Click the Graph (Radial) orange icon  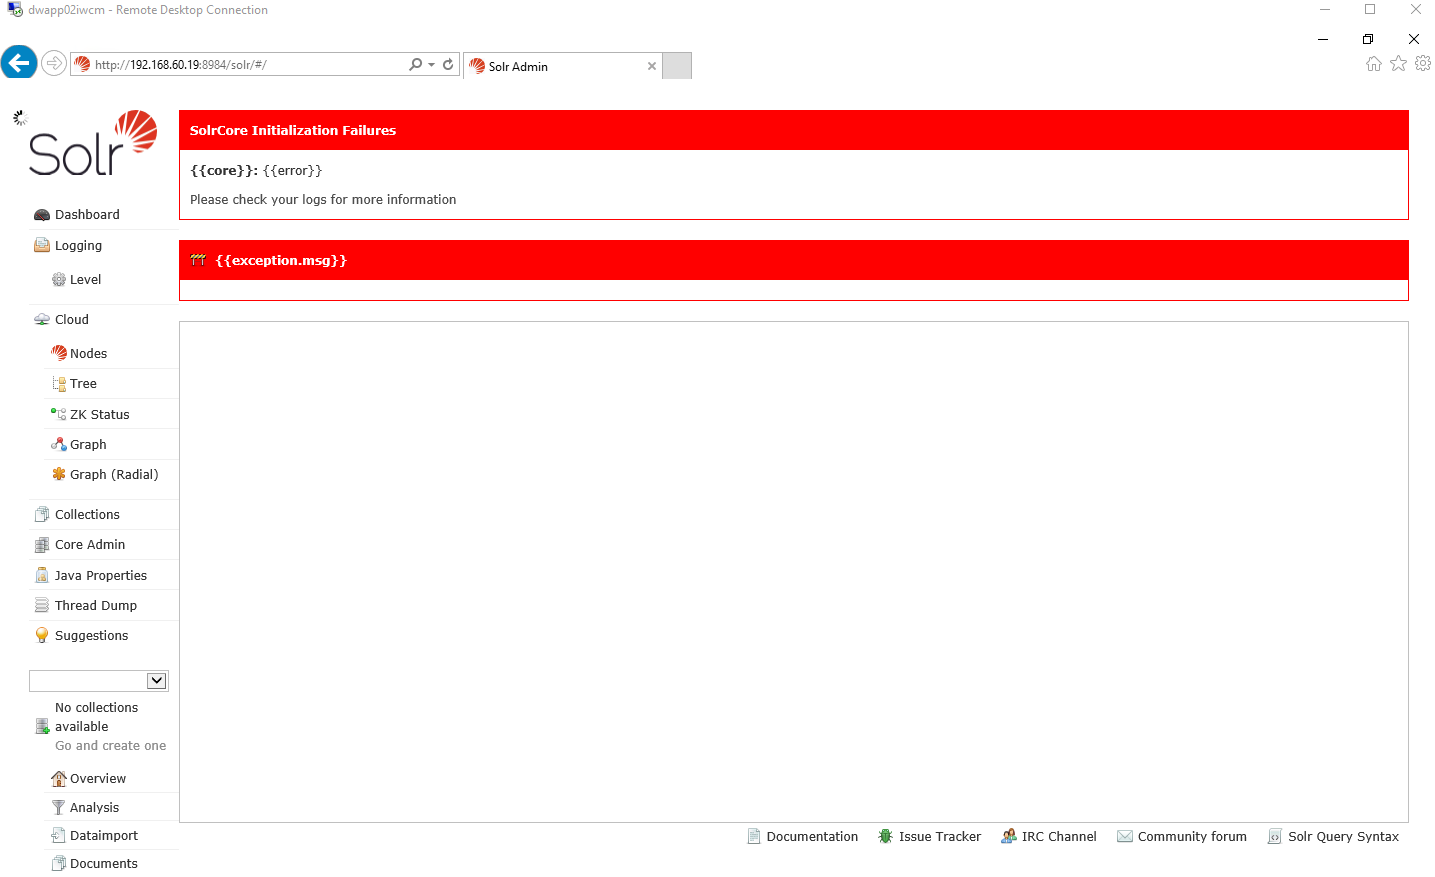[x=59, y=474]
